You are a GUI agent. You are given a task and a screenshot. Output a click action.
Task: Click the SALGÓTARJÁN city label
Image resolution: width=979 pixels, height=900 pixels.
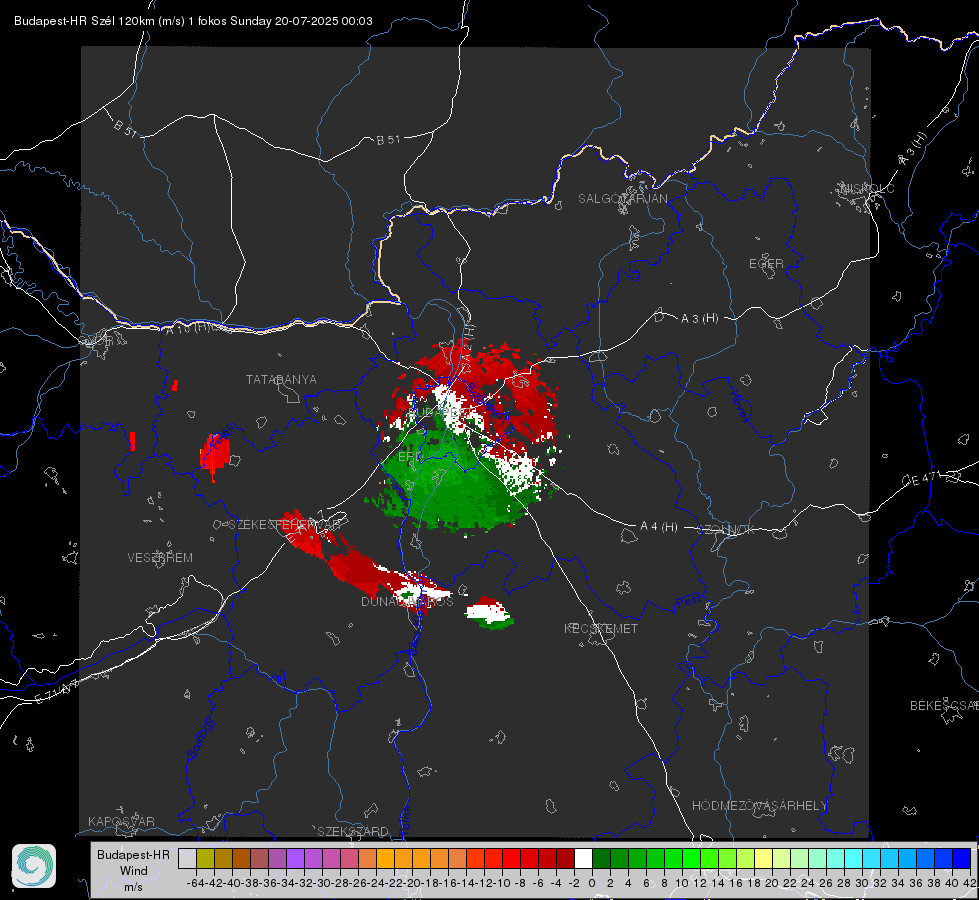(x=622, y=199)
